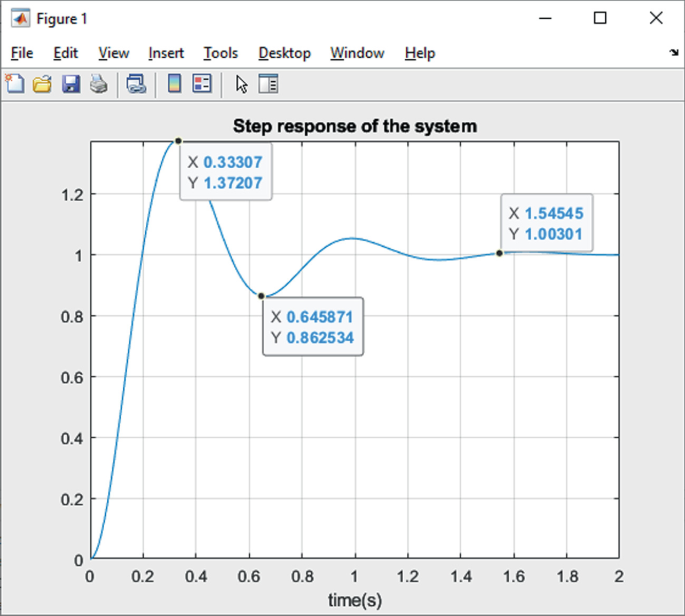Open the File menu
The image size is (685, 616).
coord(22,53)
